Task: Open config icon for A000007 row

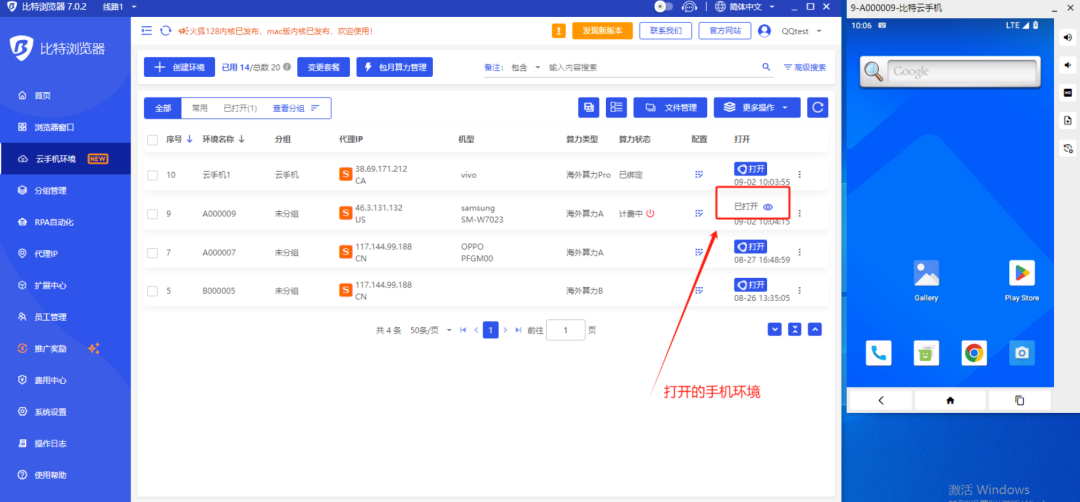Action: click(x=698, y=253)
